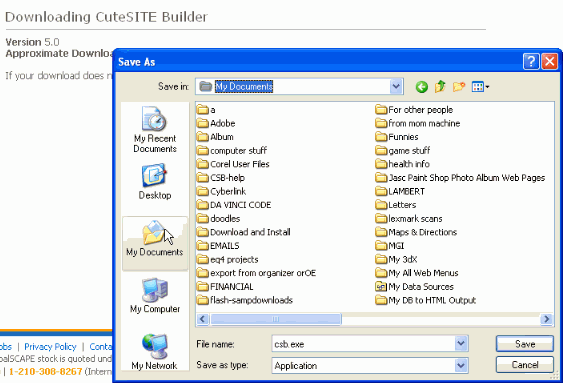The image size is (563, 383).
Task: Open the View menu icon
Action: click(480, 87)
